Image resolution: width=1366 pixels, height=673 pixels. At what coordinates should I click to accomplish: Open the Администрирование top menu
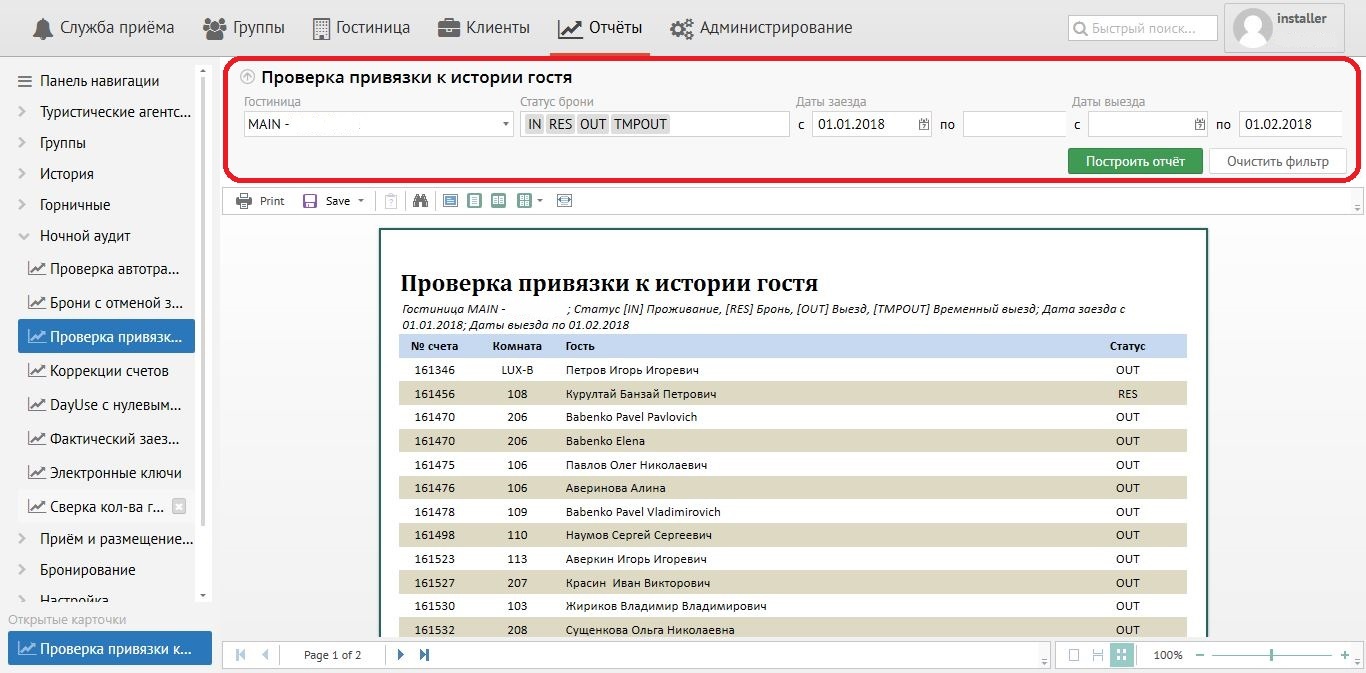[x=762, y=28]
